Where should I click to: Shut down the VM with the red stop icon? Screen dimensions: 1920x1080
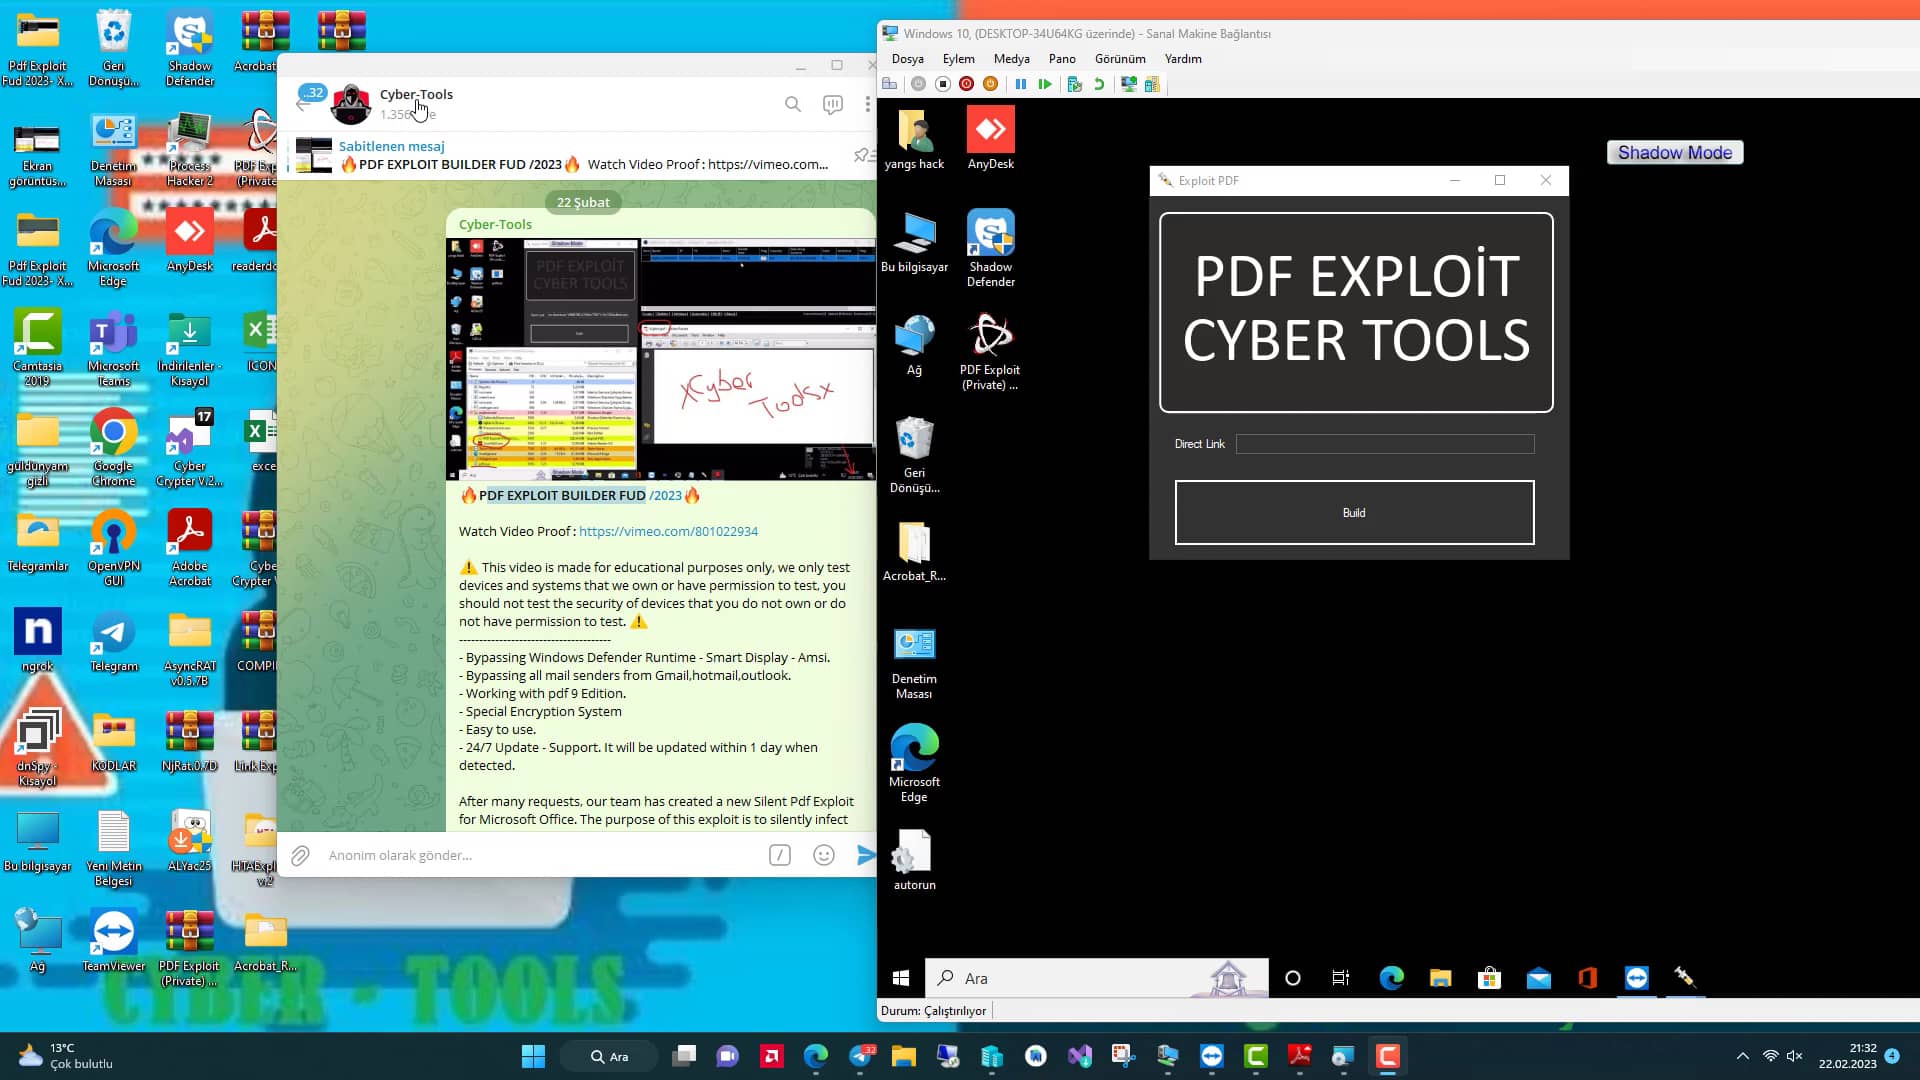tap(966, 84)
